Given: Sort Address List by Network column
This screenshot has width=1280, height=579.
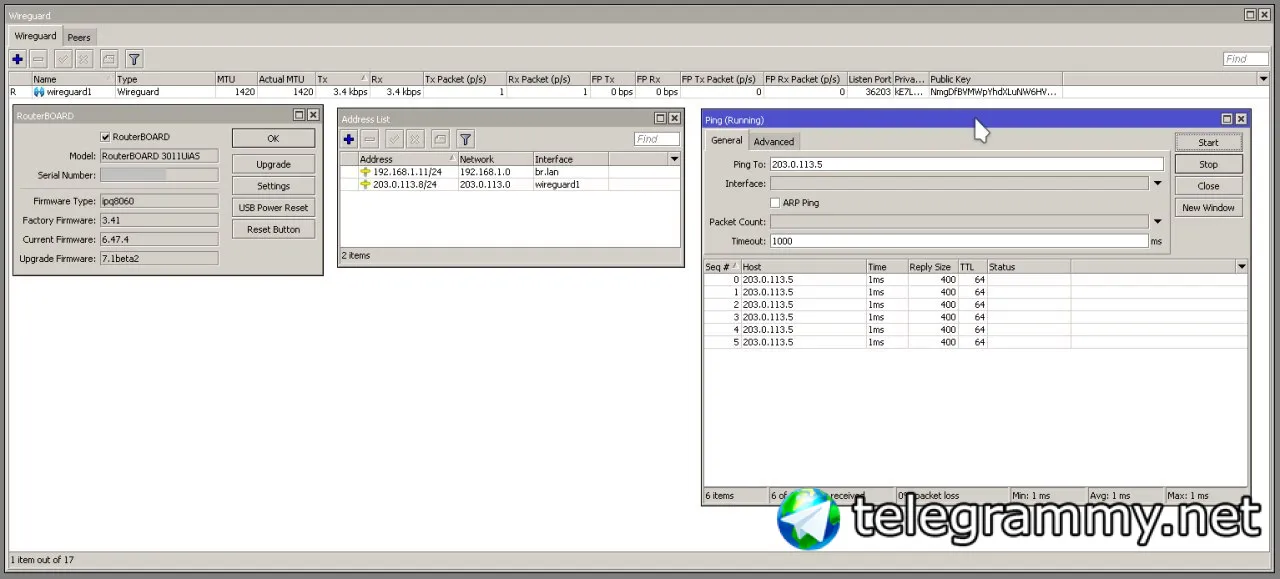Looking at the screenshot, I should pos(494,159).
